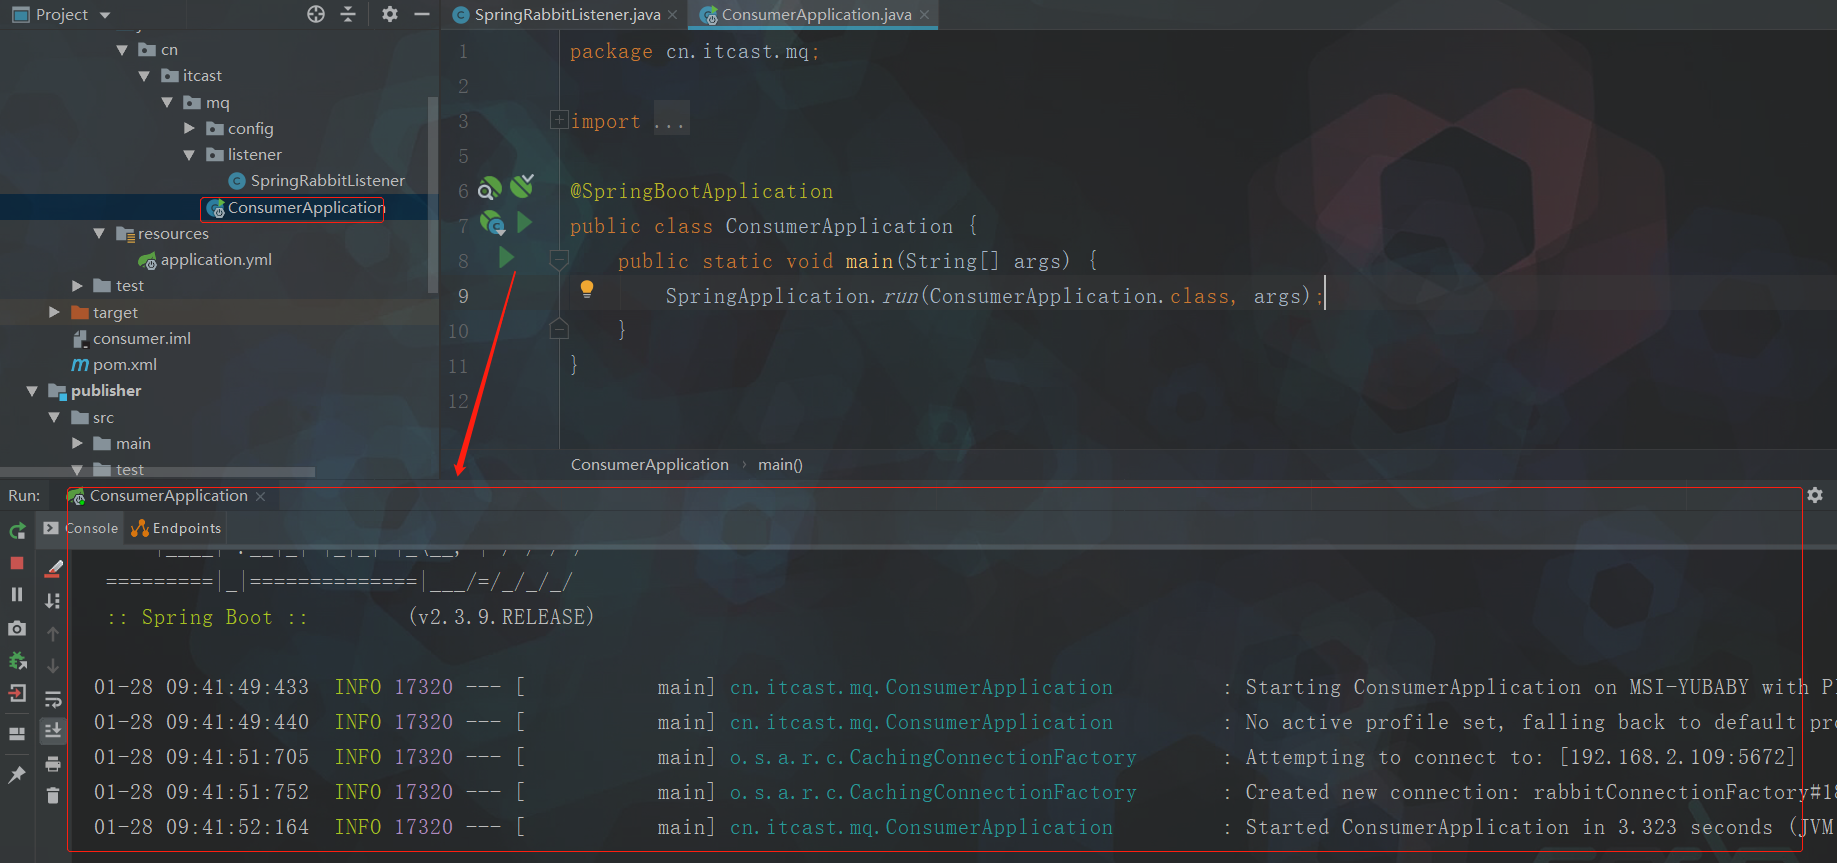Screen dimensions: 1837x863
Task: Toggle scroll to end of console
Action: point(53,731)
